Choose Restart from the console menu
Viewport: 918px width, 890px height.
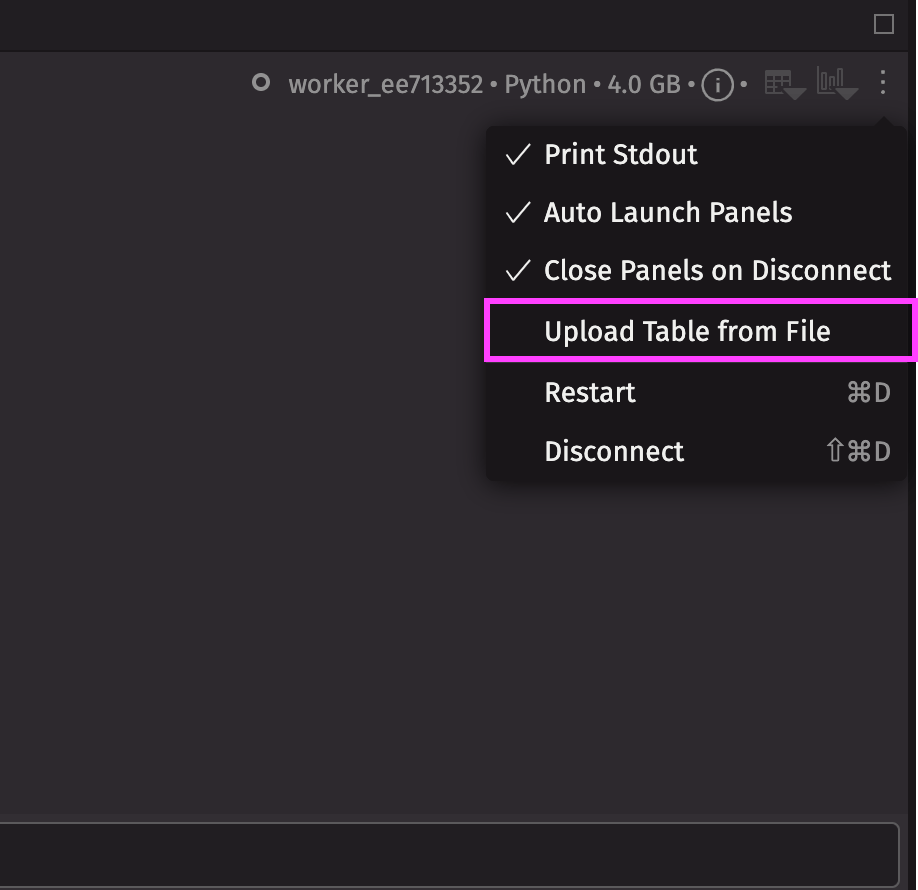coord(590,392)
